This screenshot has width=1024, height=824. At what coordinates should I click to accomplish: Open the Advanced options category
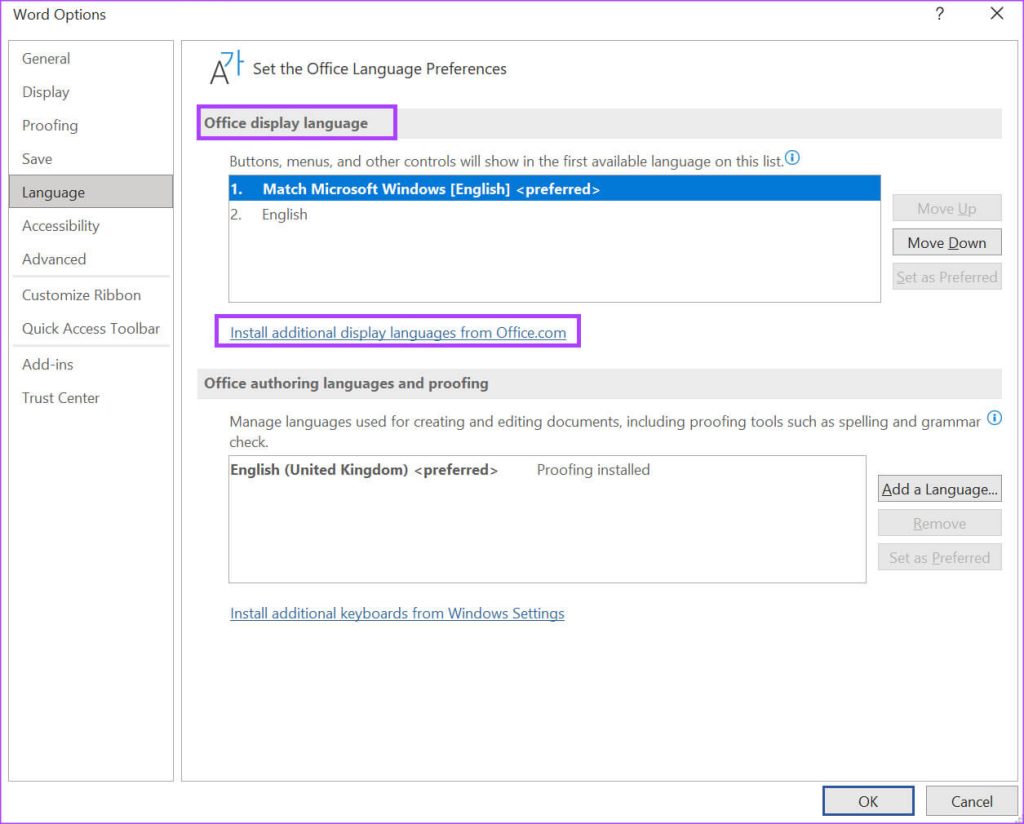click(91, 259)
